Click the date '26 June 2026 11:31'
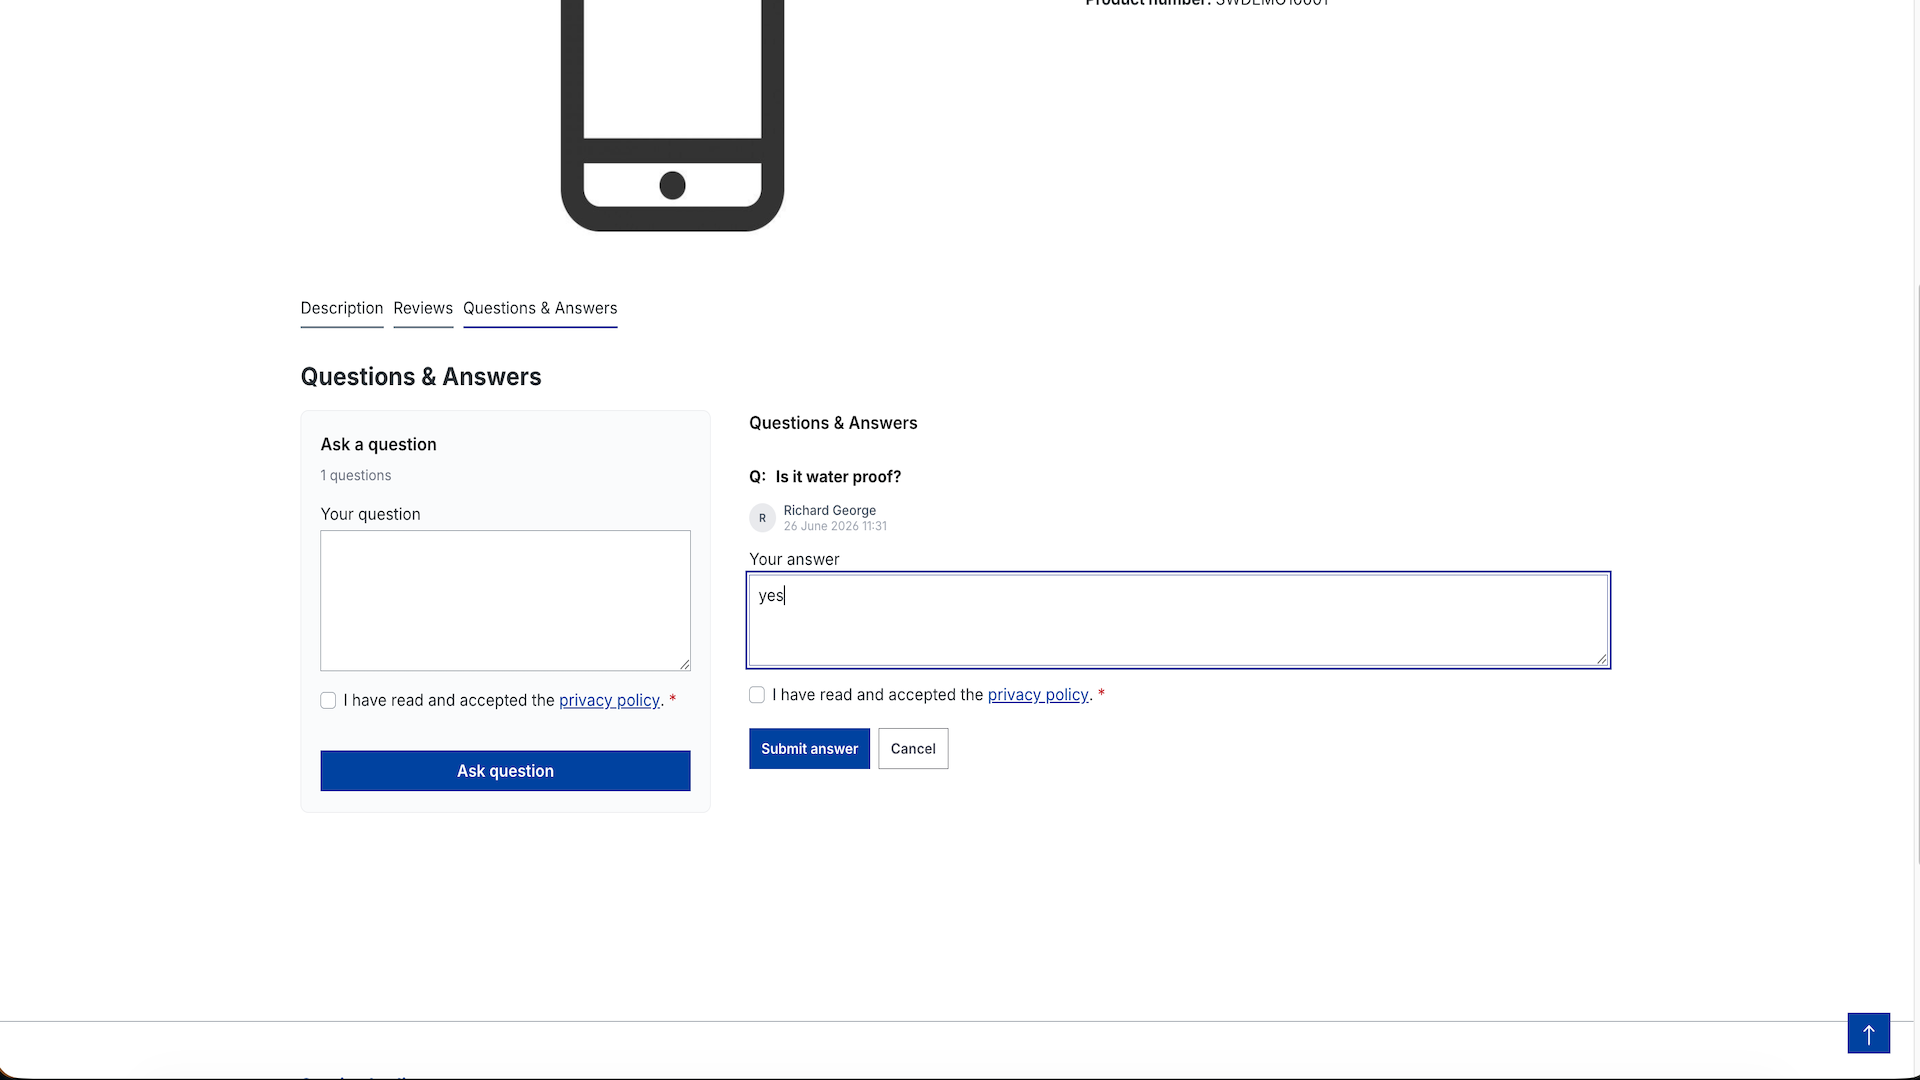This screenshot has height=1080, width=1920. click(835, 526)
